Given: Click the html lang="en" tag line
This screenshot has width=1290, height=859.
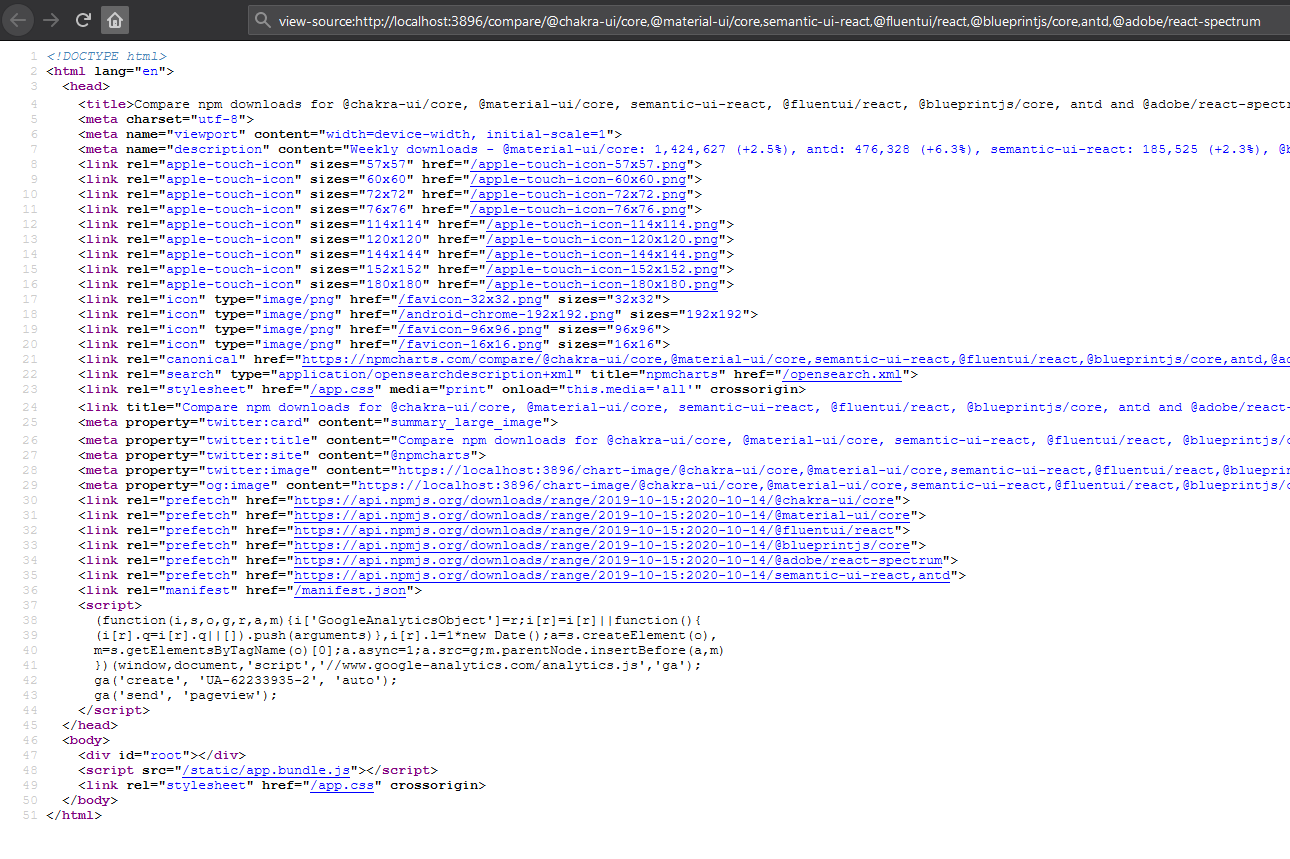Looking at the screenshot, I should coord(110,72).
